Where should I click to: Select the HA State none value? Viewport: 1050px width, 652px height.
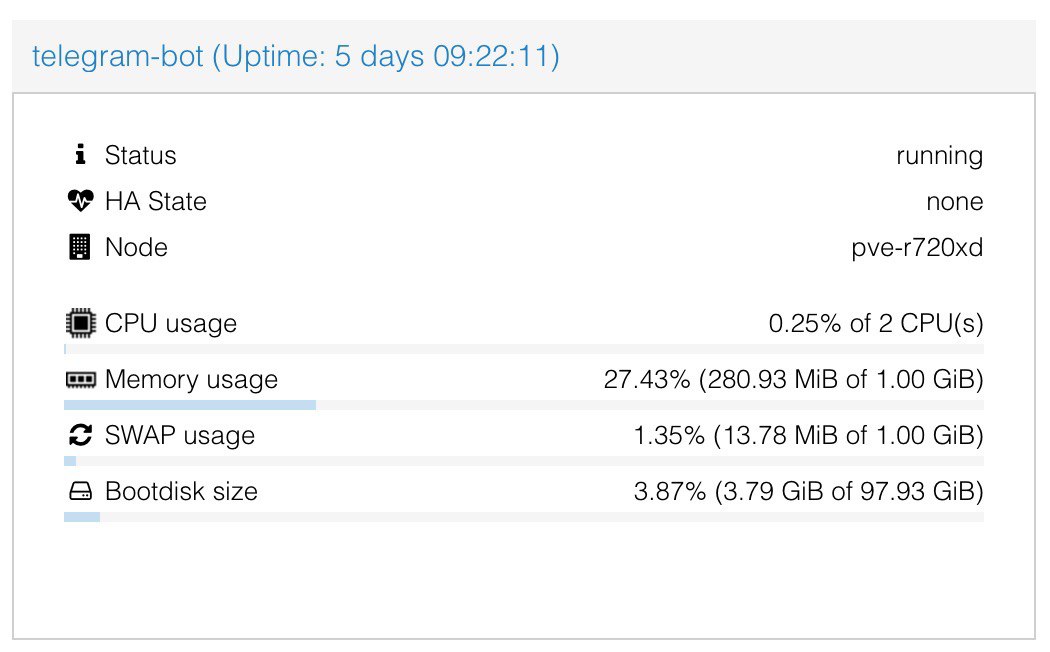click(x=955, y=201)
